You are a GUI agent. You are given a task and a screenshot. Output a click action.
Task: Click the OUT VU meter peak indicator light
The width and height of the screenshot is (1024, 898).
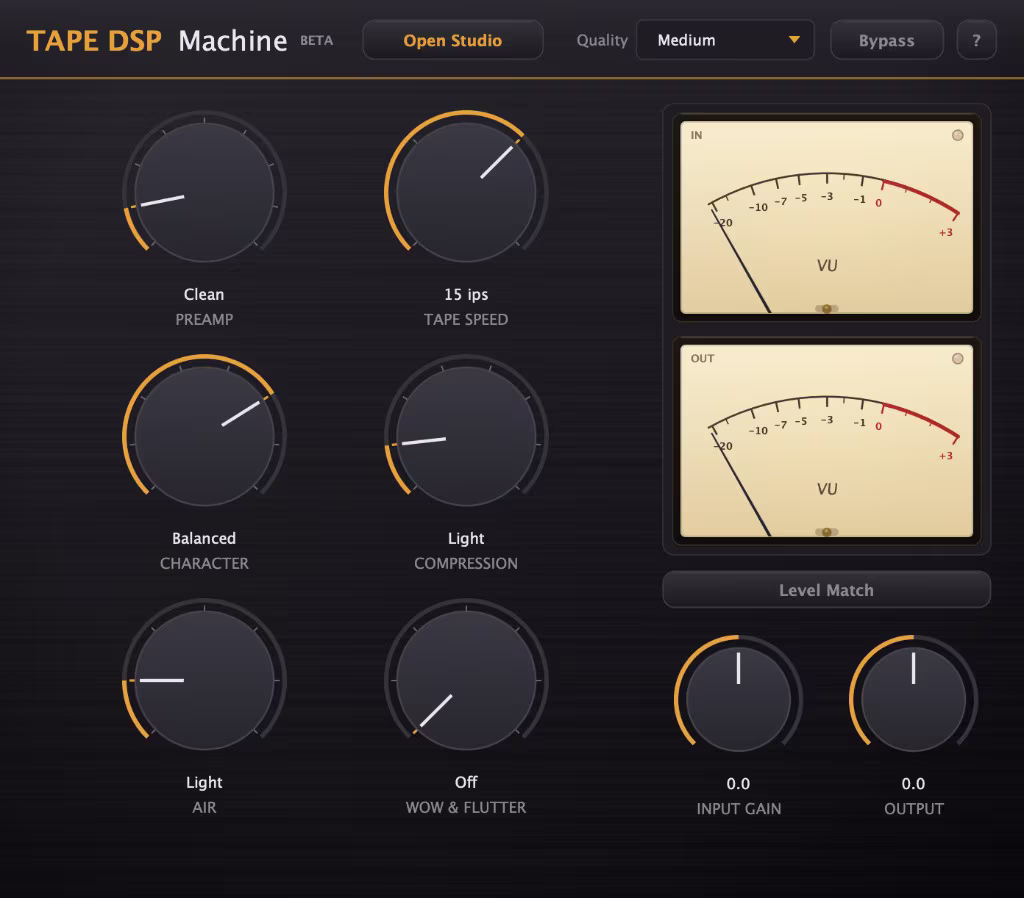click(957, 359)
